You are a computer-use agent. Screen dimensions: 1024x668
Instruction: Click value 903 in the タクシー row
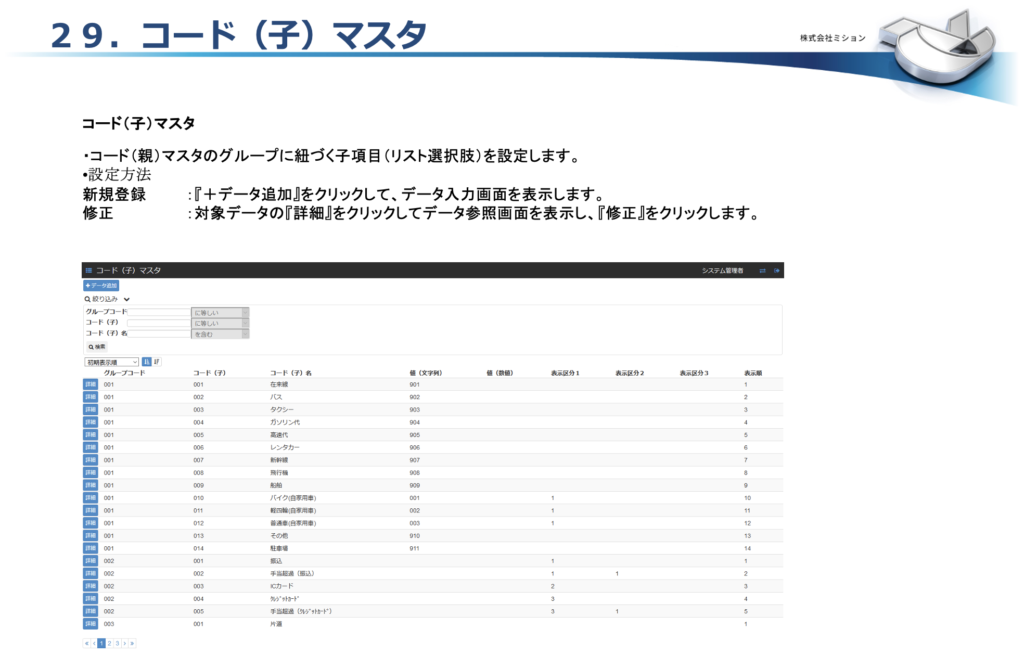(415, 409)
